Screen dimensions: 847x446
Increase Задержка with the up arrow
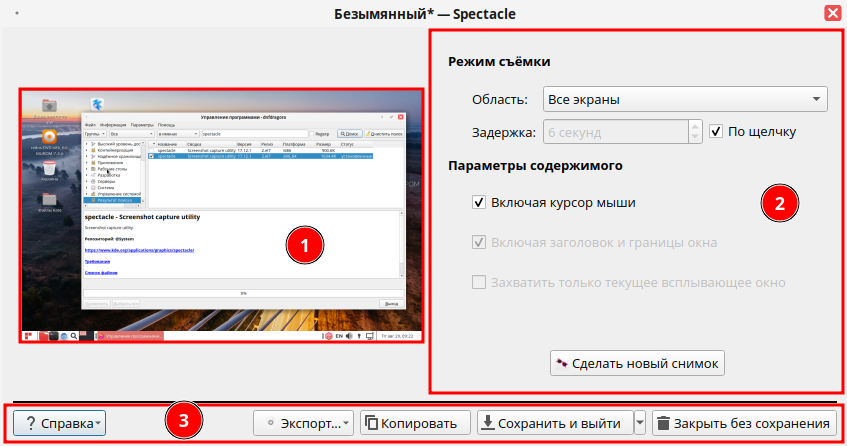(x=694, y=126)
